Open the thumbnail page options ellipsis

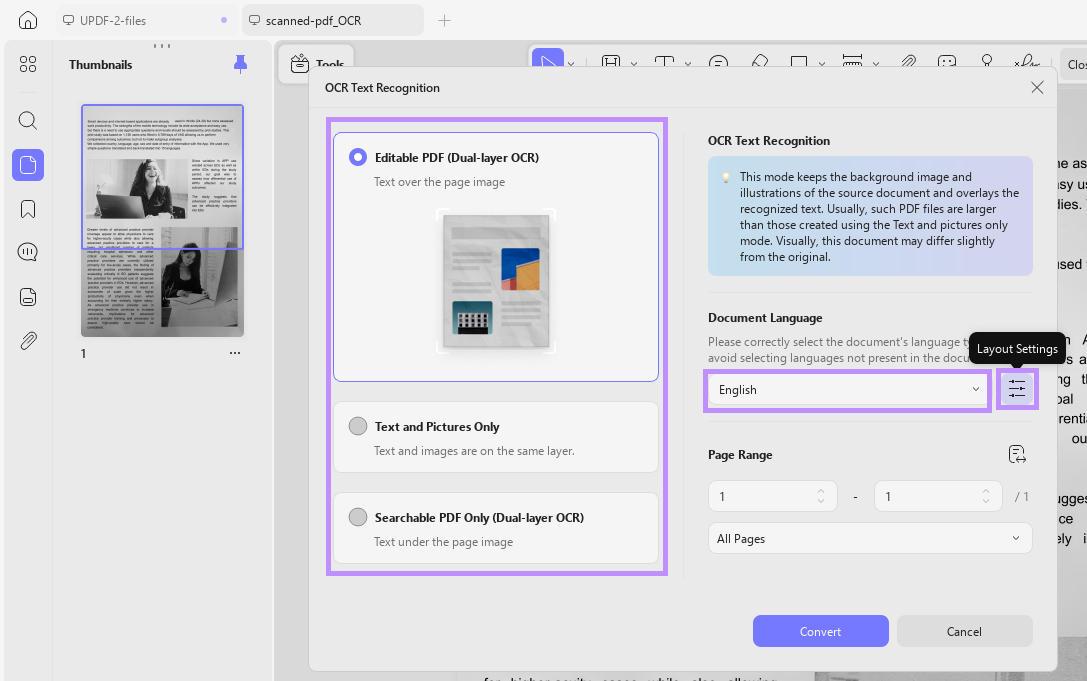click(235, 353)
